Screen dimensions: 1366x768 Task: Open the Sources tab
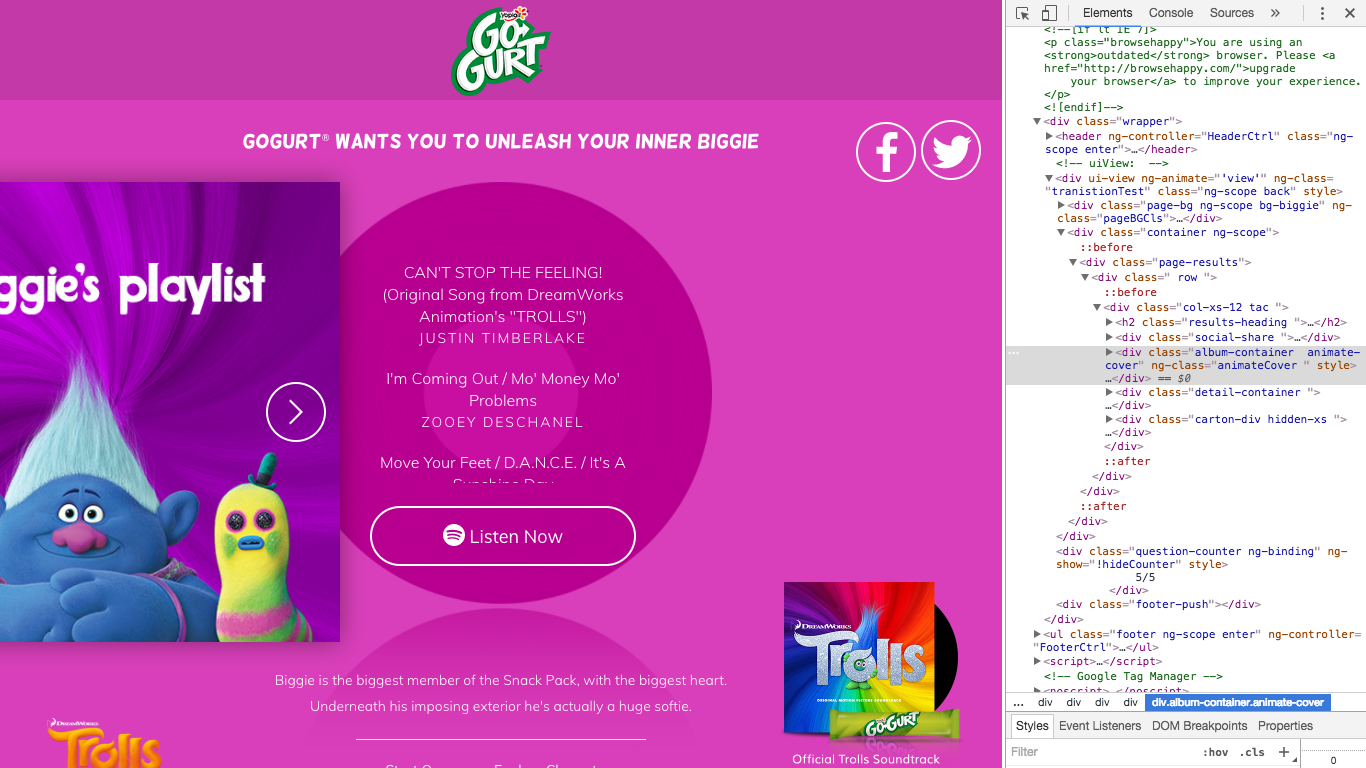click(1232, 13)
